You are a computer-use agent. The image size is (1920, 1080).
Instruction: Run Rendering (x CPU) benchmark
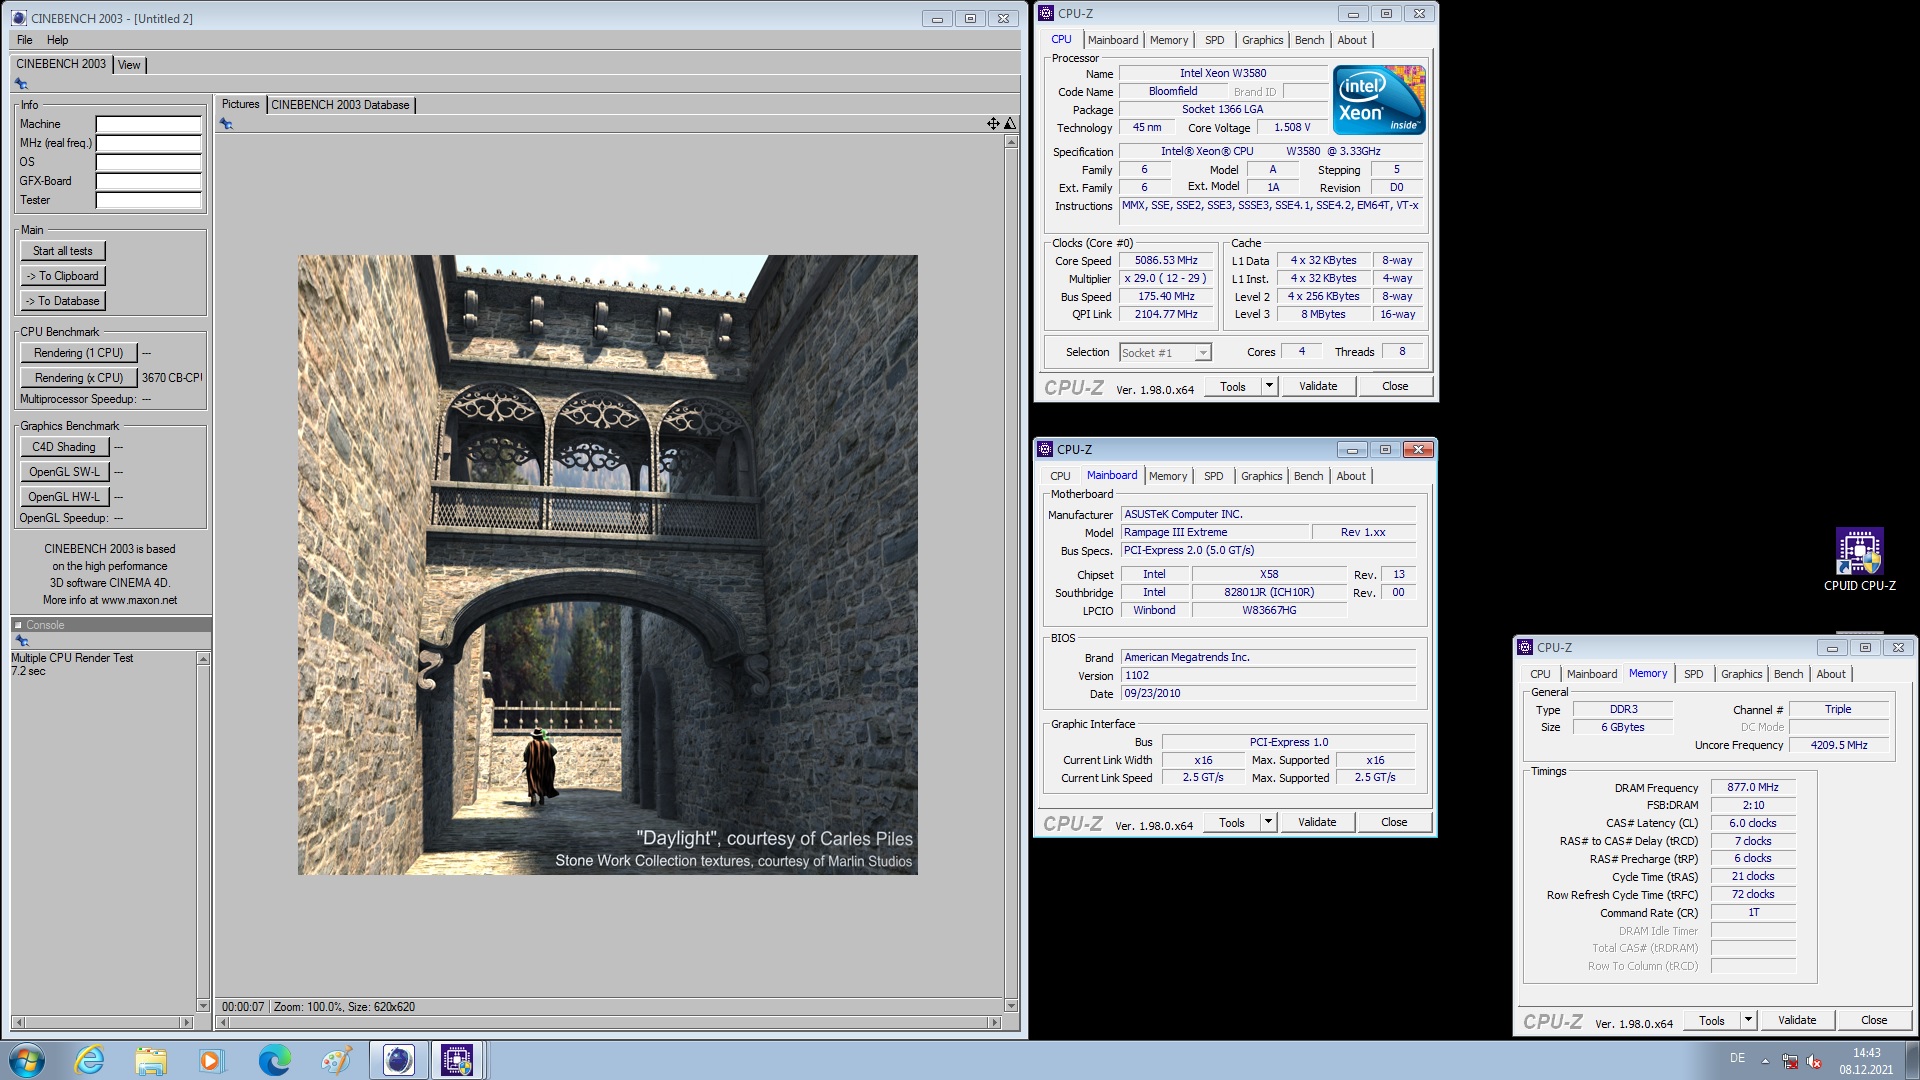[78, 378]
